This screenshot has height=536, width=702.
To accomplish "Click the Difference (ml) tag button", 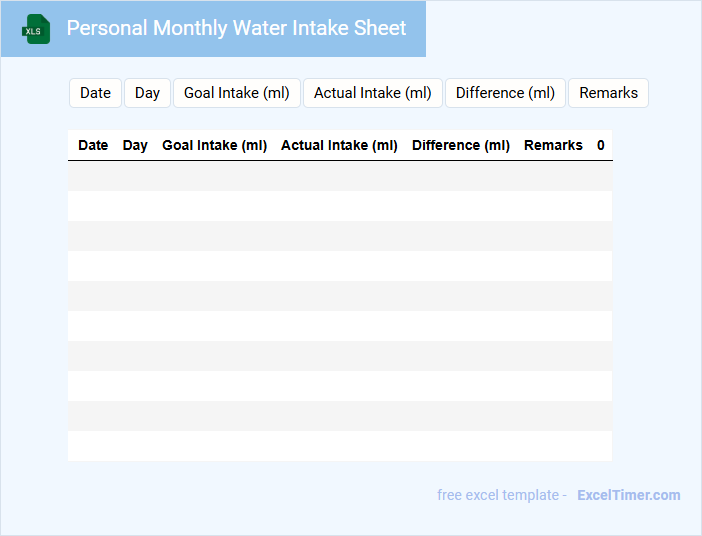I will [x=505, y=93].
